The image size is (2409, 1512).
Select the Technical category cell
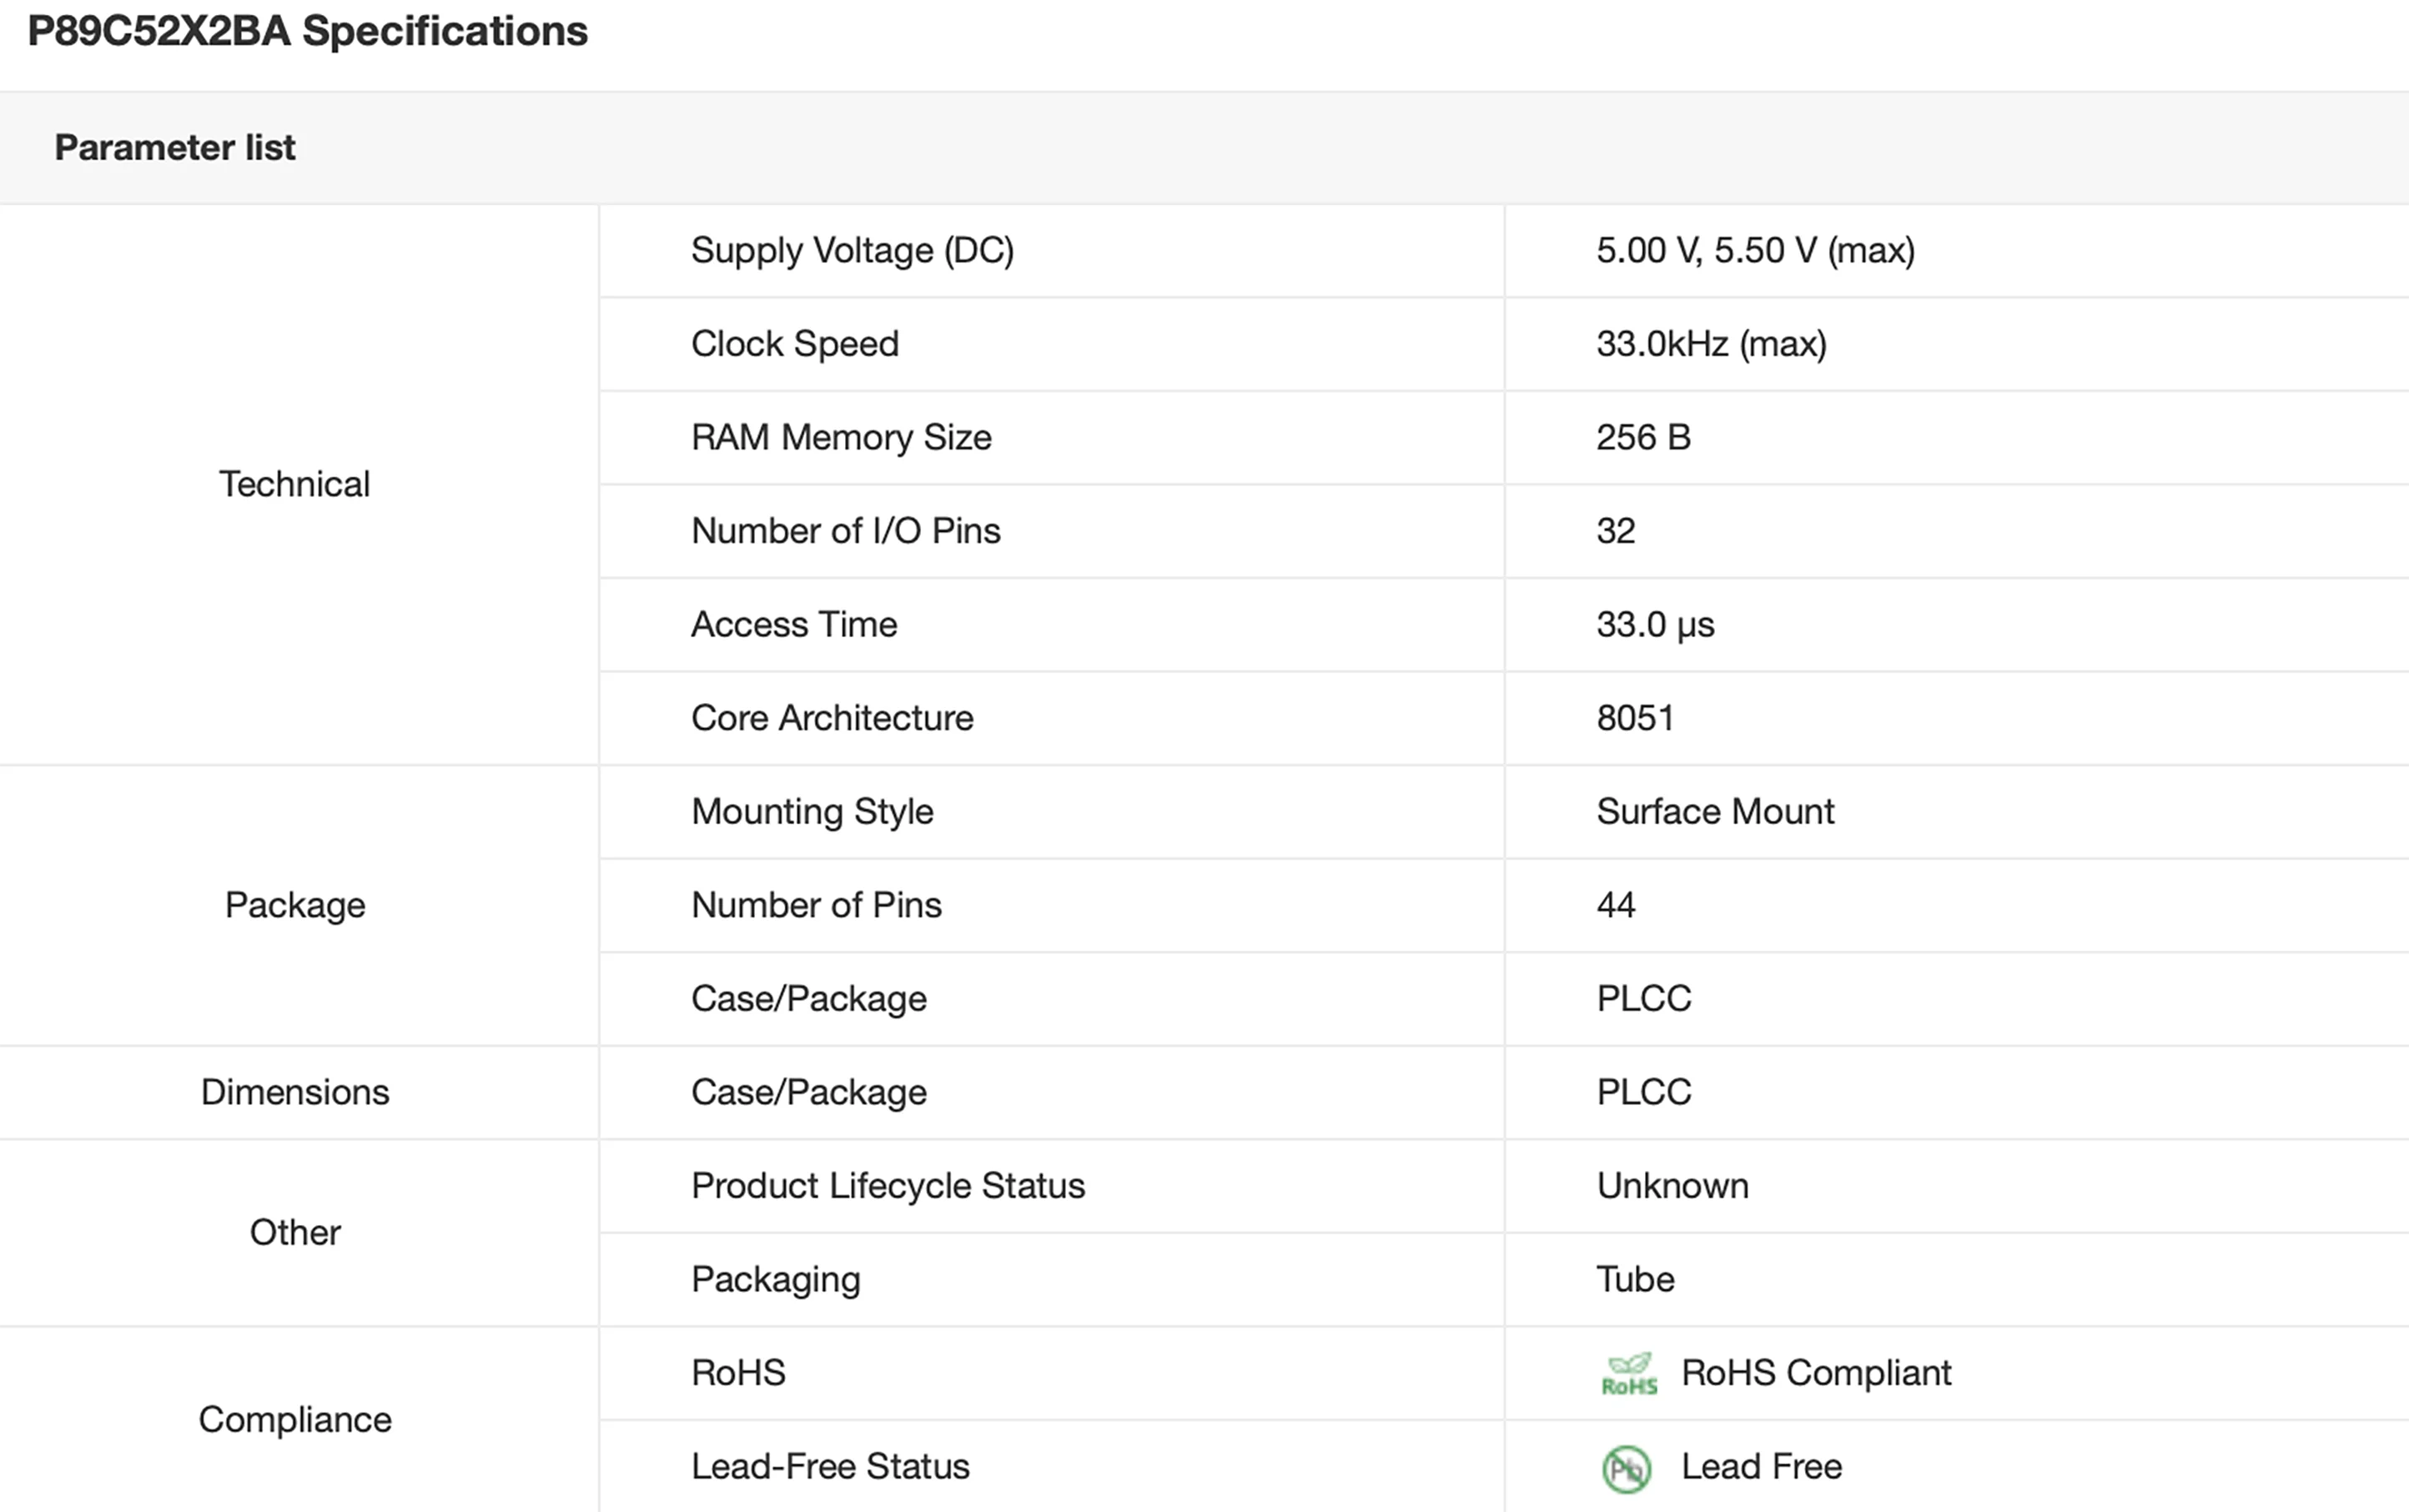point(294,484)
